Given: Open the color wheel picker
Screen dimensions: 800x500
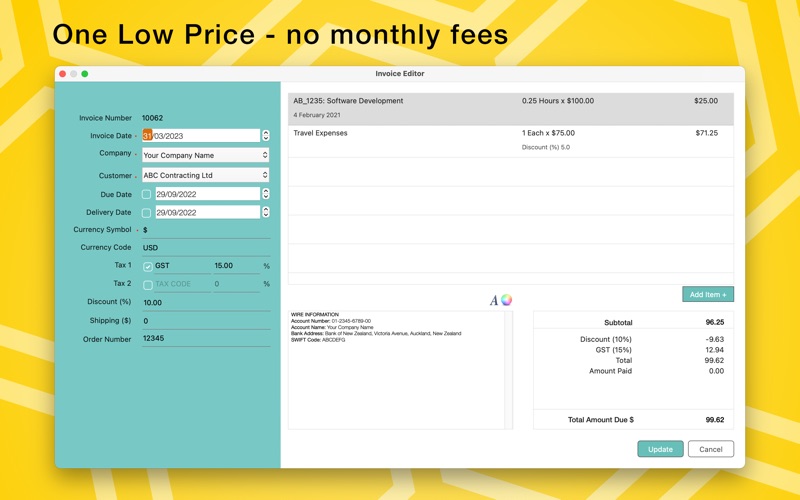Looking at the screenshot, I should click(506, 300).
